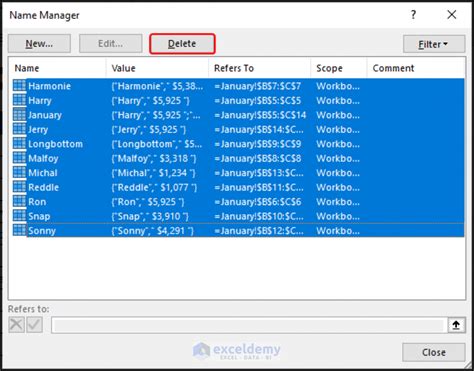
Task: Click the checkmark confirm icon
Action: [x=34, y=325]
